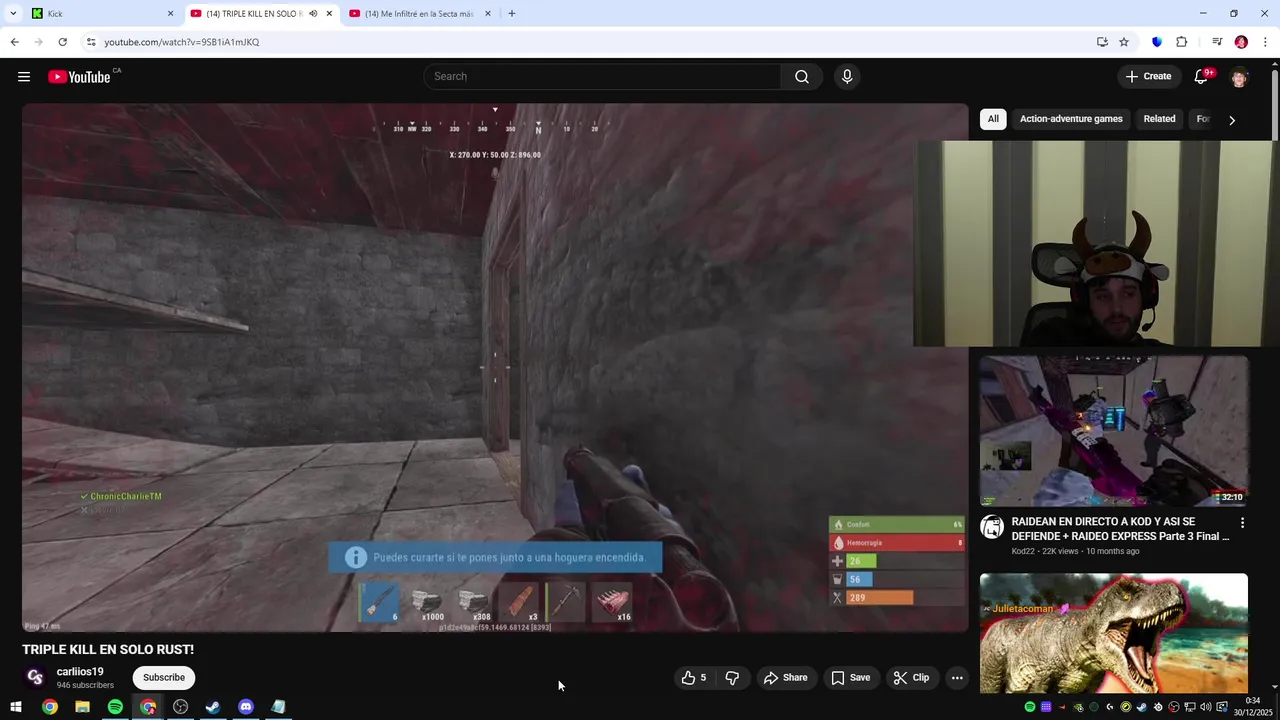Open the YouTube account avatar menu
Viewport: 1280px width, 720px height.
pyautogui.click(x=1239, y=77)
